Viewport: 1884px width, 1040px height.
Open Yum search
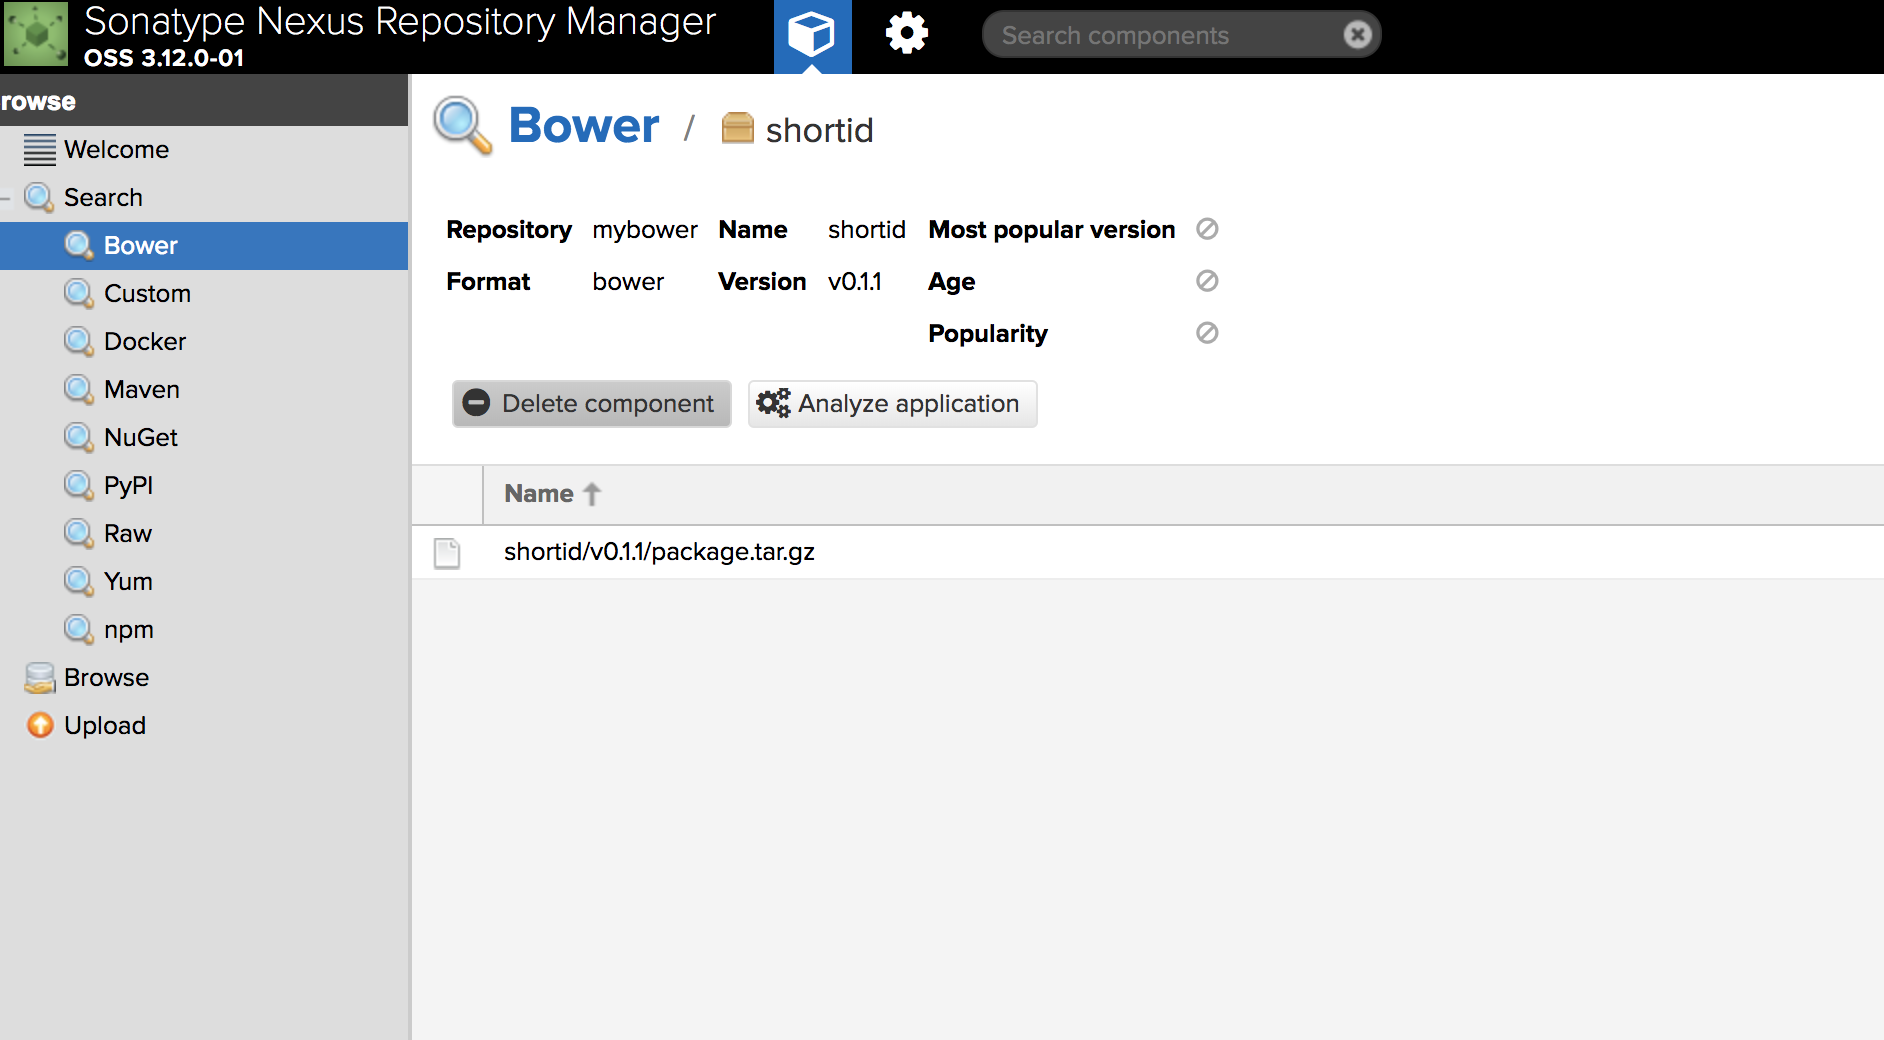coord(204,582)
